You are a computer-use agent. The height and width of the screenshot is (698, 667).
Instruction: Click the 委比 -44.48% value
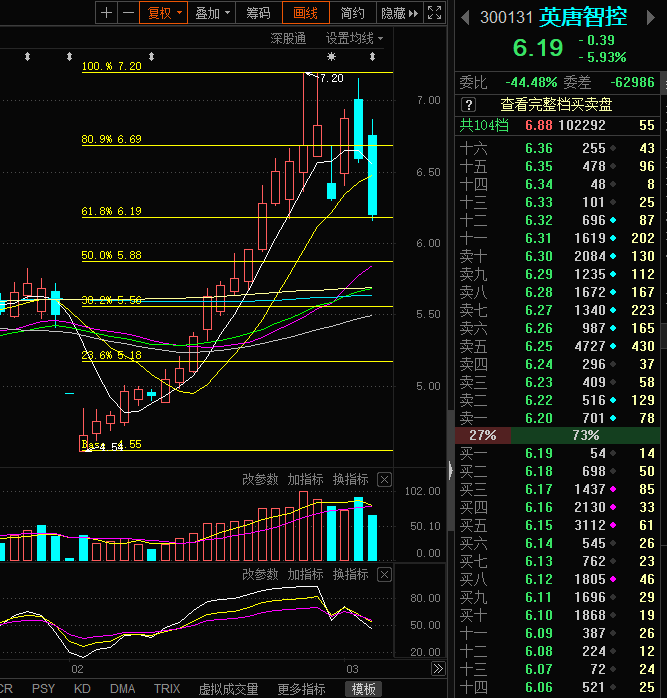coord(531,82)
